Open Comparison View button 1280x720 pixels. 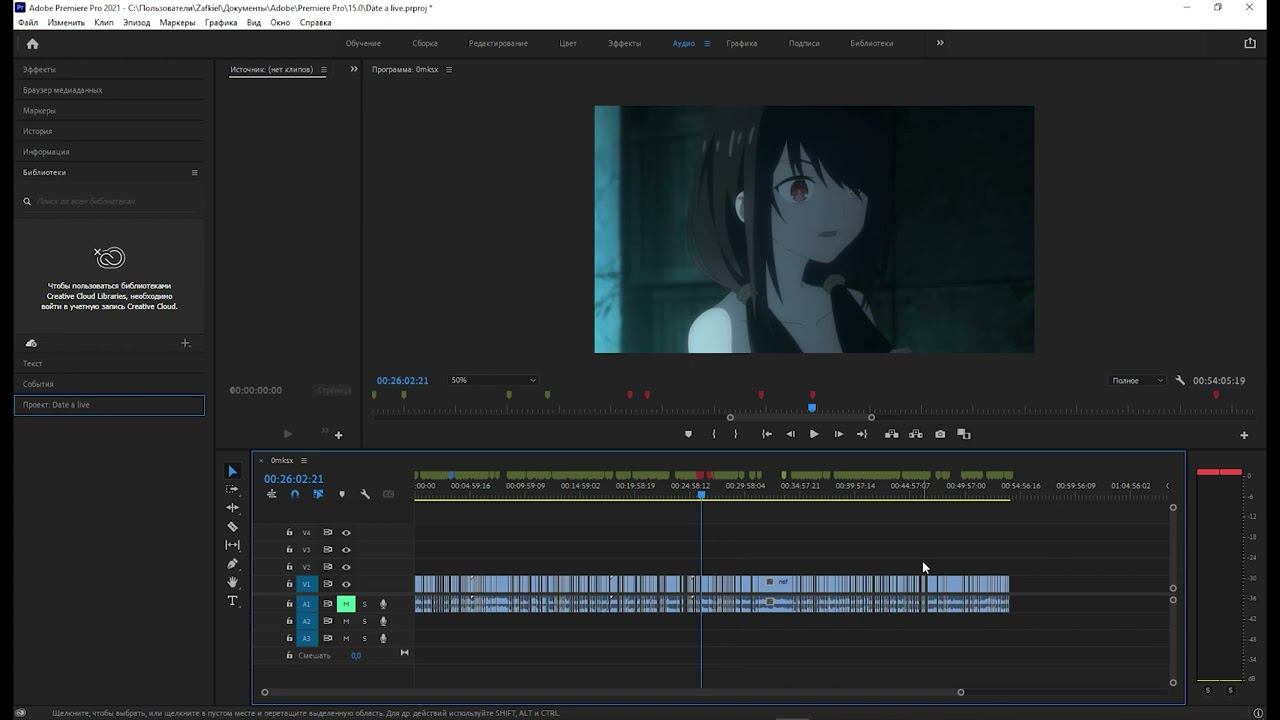click(x=964, y=434)
